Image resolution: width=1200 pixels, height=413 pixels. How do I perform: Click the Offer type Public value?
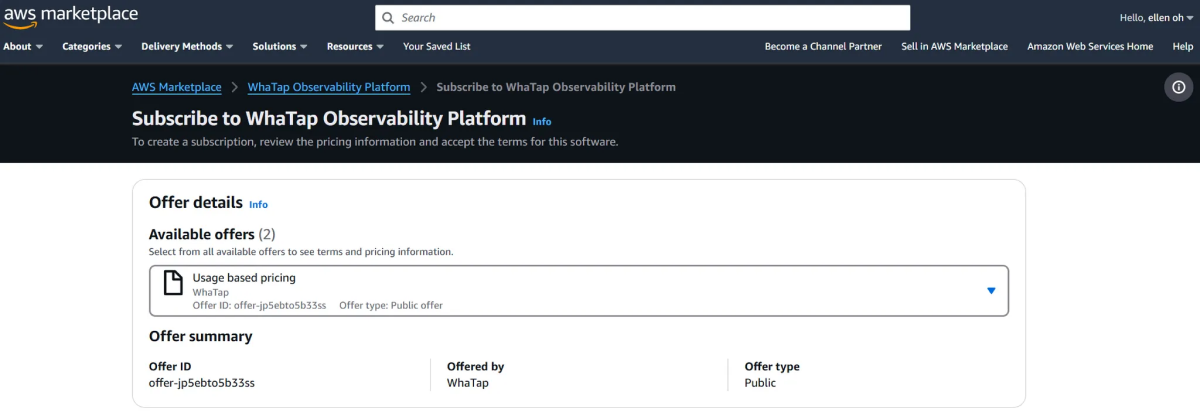click(x=760, y=383)
